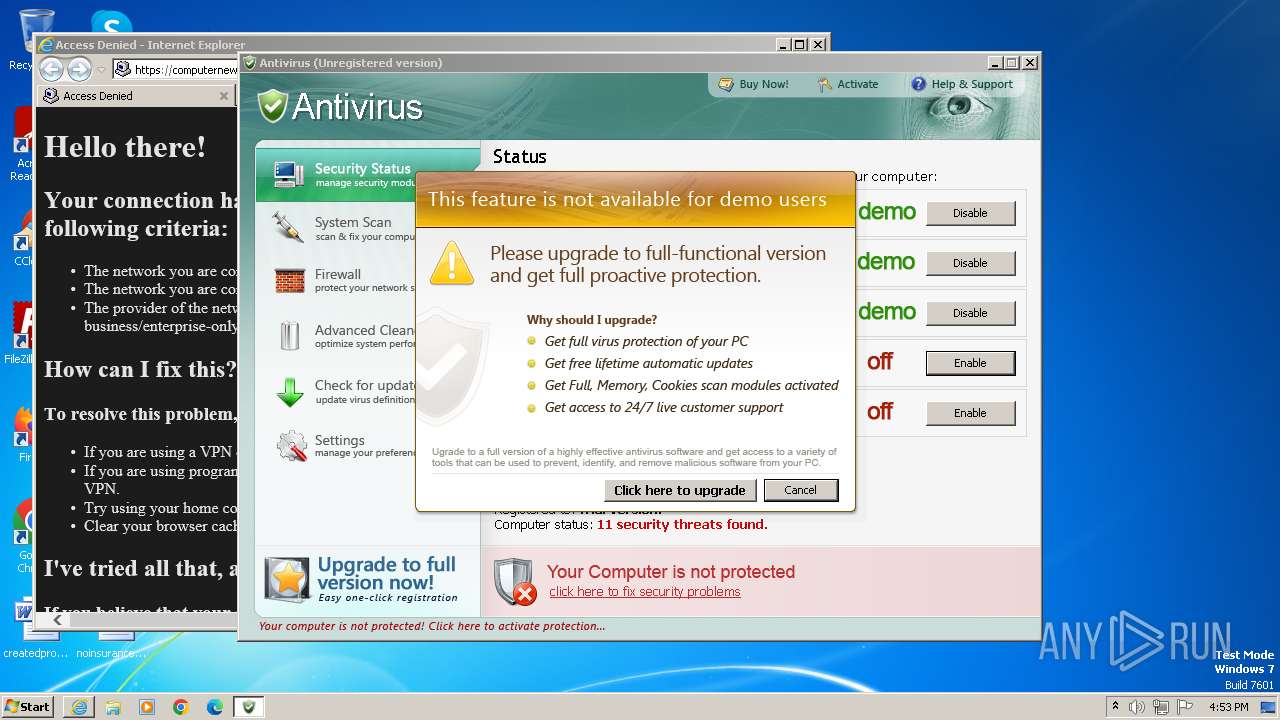The image size is (1280, 720).
Task: Show hidden tray icons arrow
Action: coord(1115,706)
